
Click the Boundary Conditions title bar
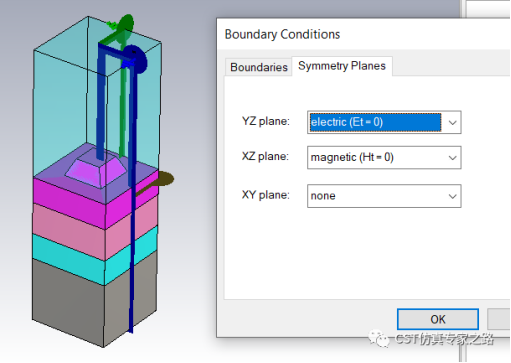(363, 34)
